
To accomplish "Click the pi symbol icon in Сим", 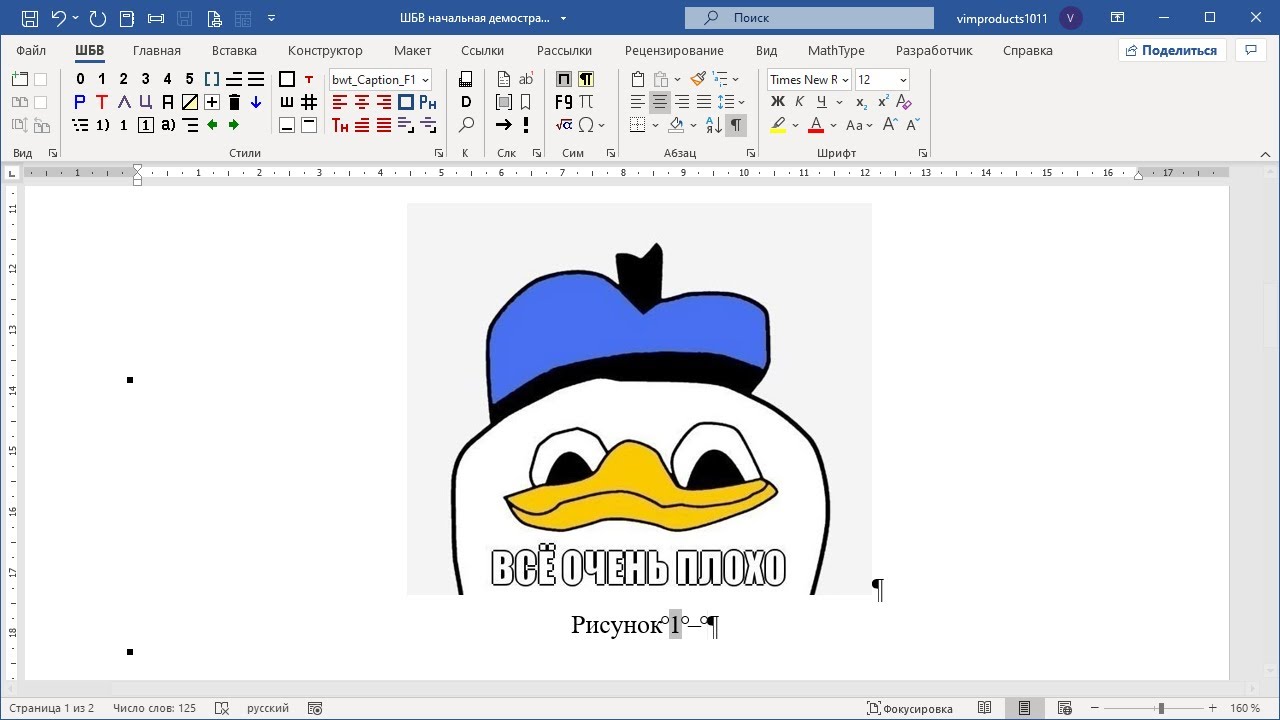I will (x=586, y=102).
